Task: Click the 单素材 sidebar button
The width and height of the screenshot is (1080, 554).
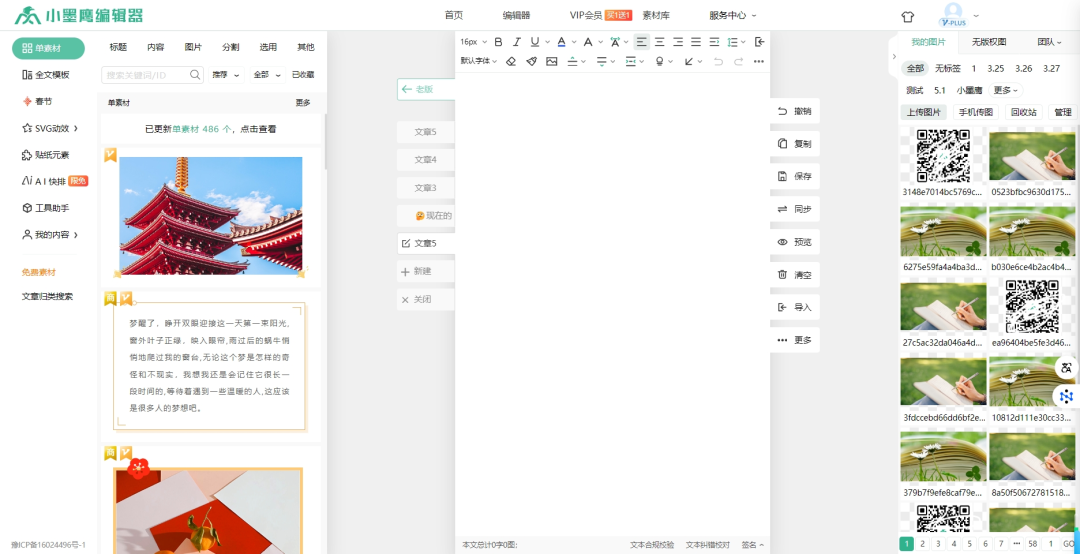Action: click(48, 48)
